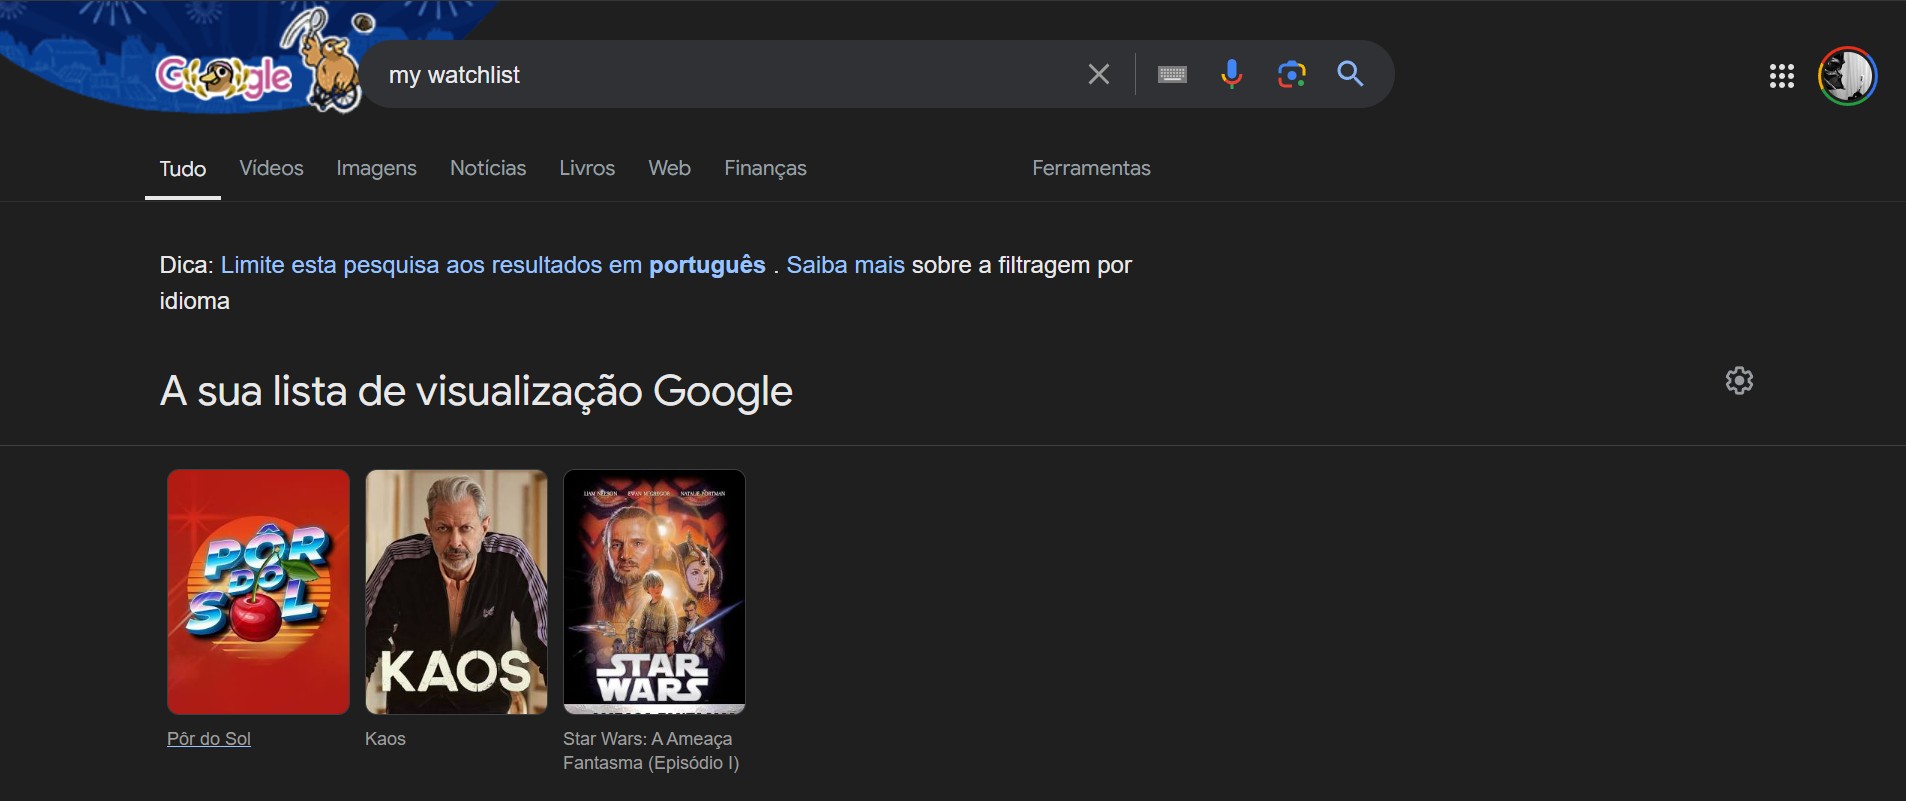
Task: Open the Notícias tab
Action: [487, 168]
